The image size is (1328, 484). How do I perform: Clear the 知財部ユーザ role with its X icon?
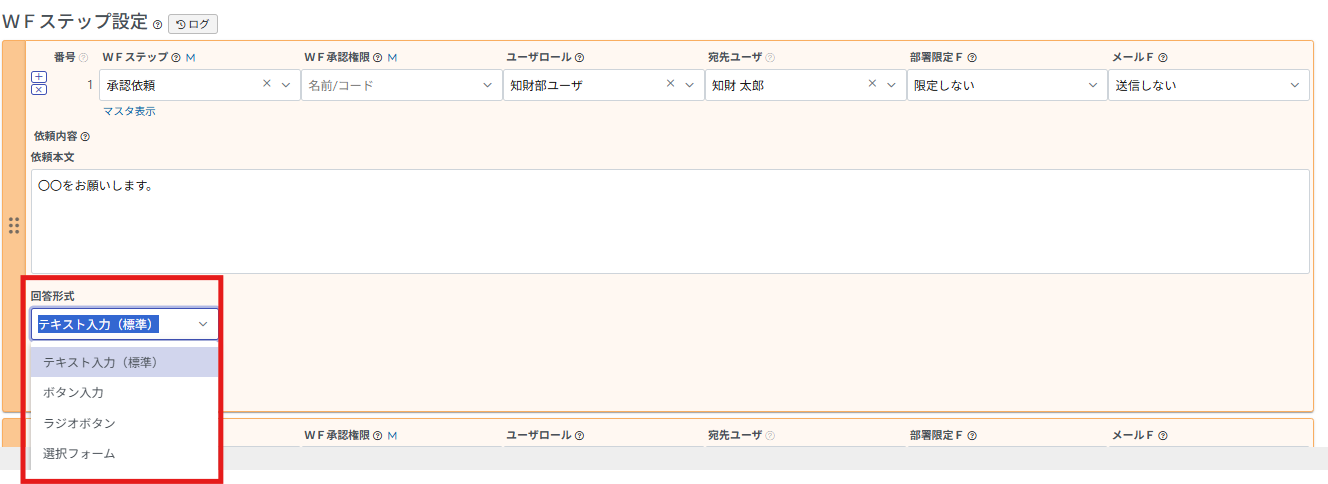[x=671, y=85]
